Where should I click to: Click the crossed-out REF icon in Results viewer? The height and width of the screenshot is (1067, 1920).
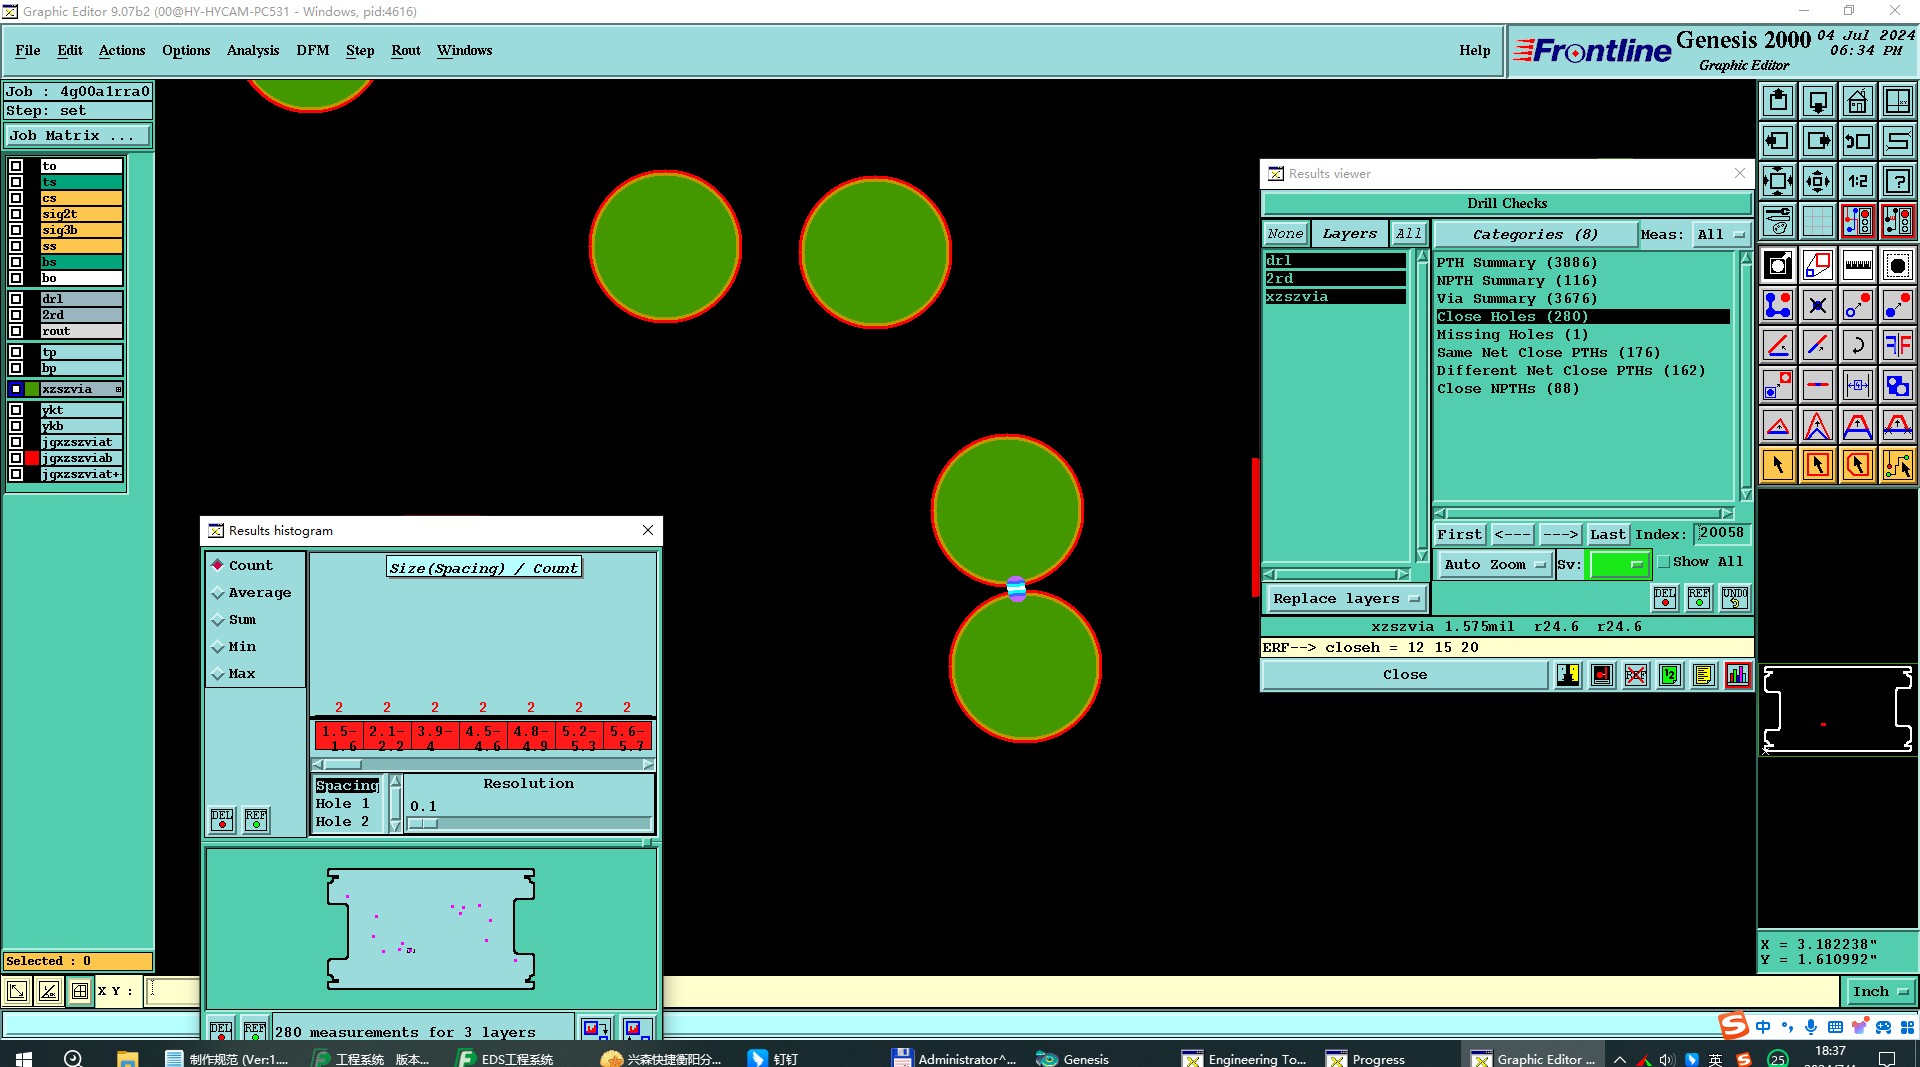pos(1636,675)
